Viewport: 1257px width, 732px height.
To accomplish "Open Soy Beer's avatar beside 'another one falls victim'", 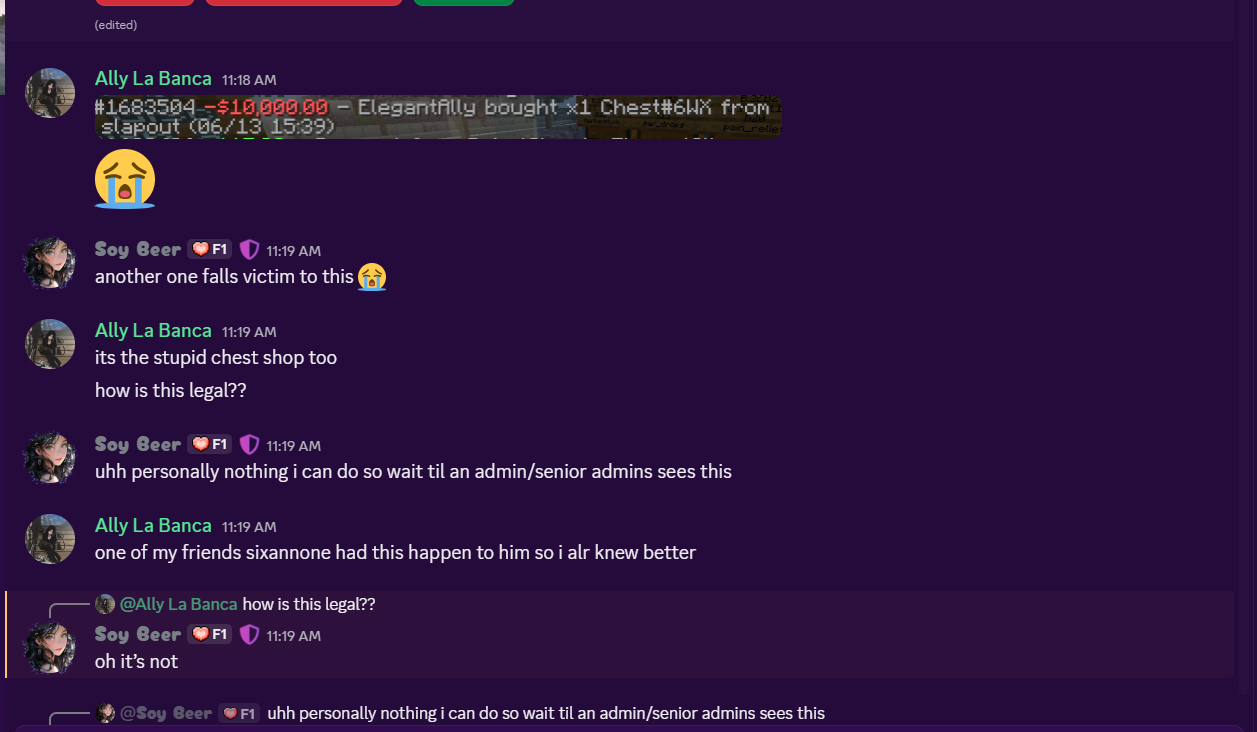I will [50, 263].
